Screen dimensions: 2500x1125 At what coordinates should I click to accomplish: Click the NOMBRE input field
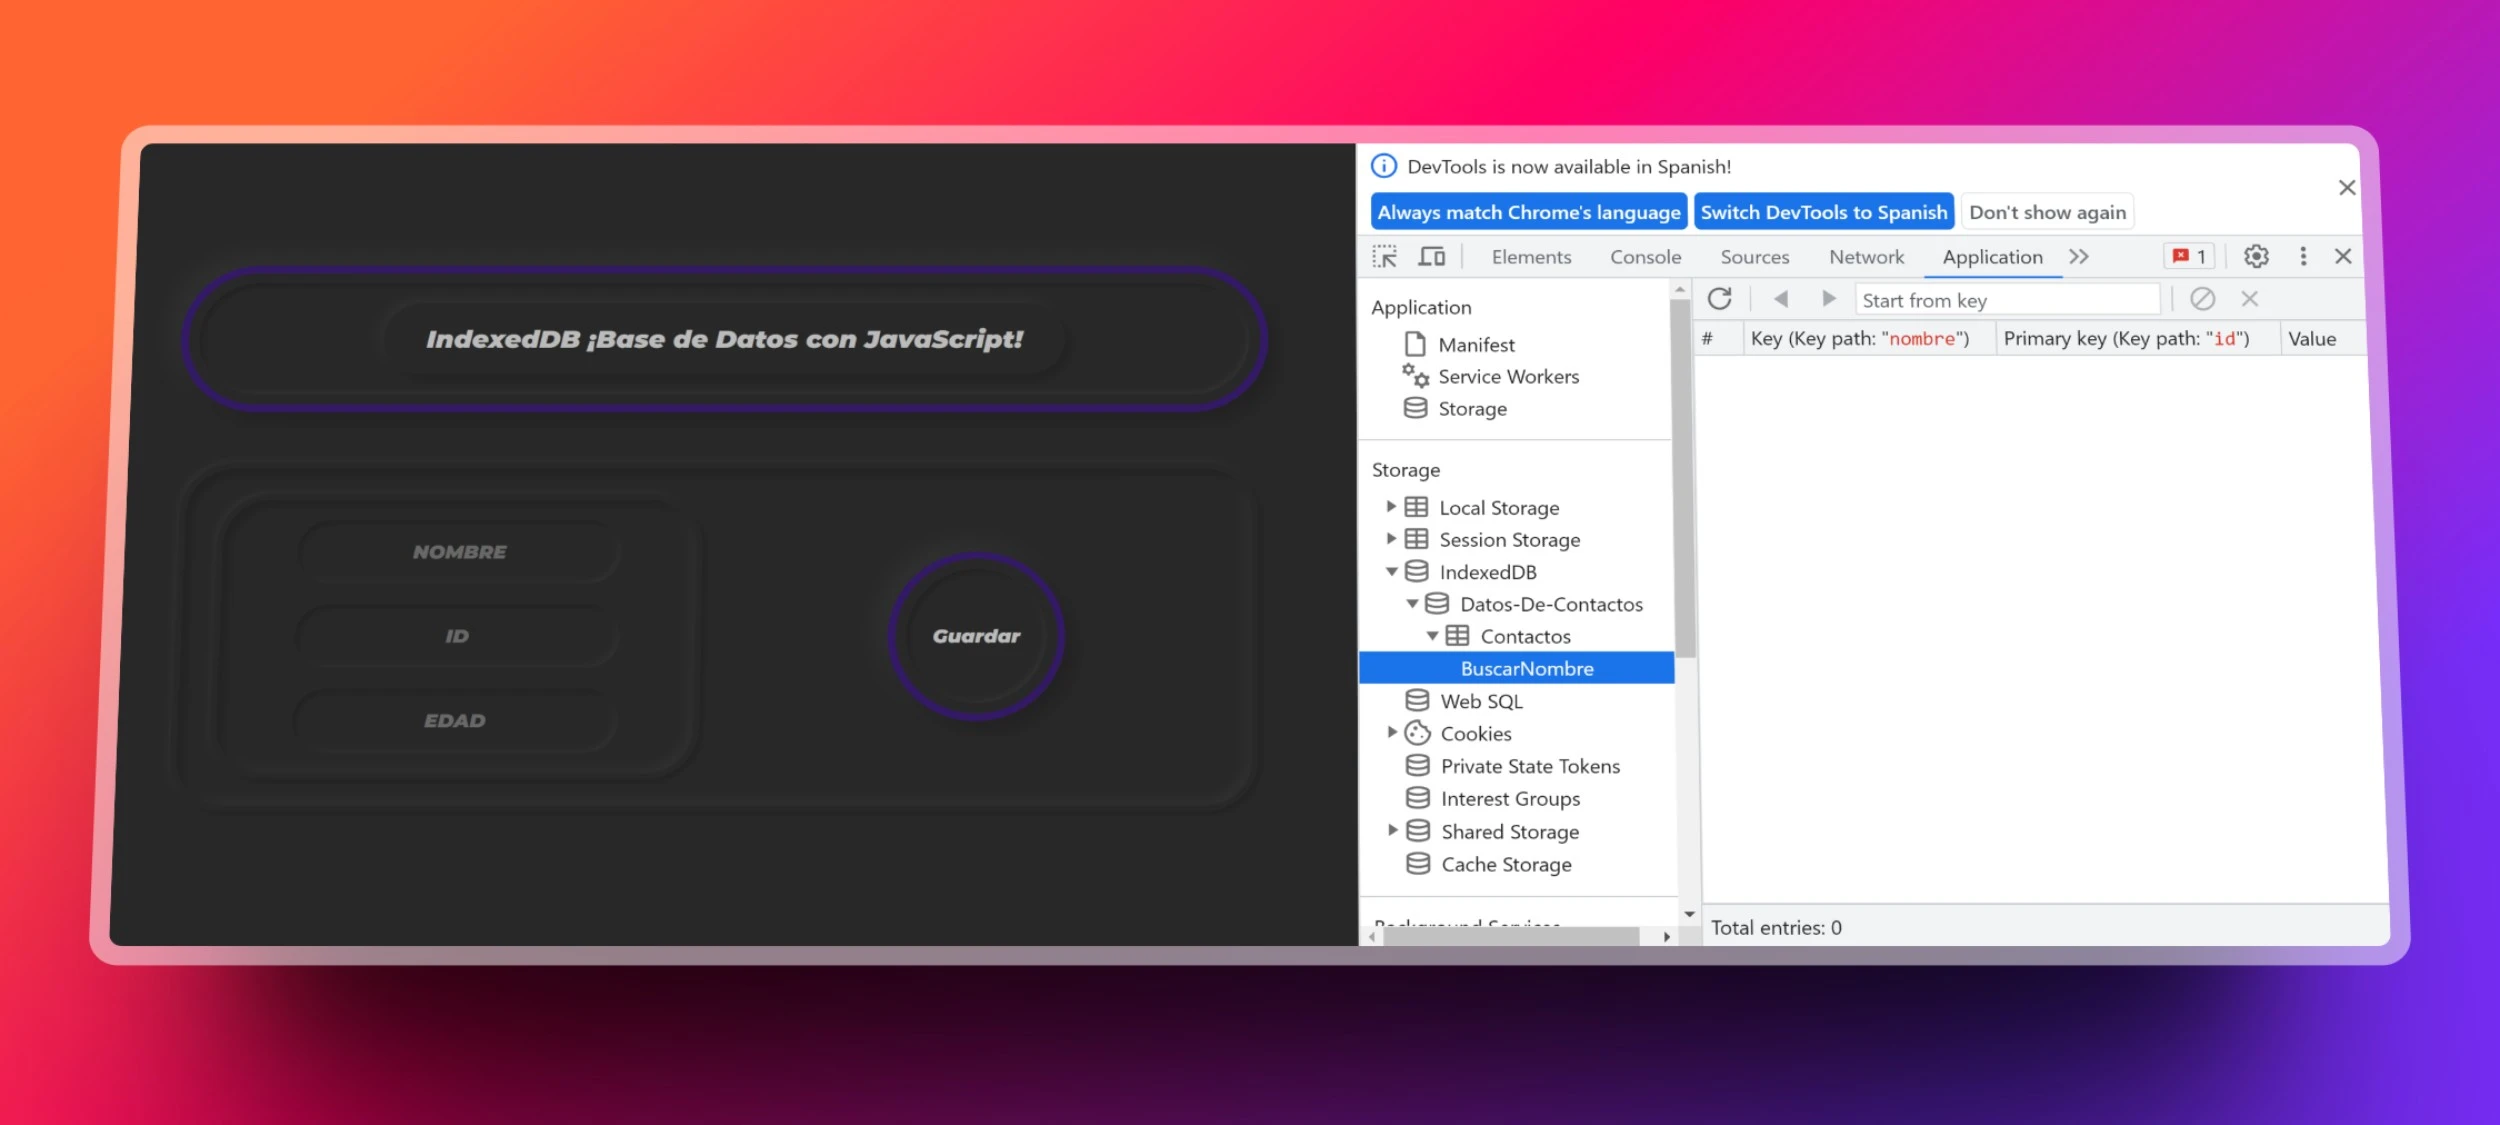(x=459, y=552)
